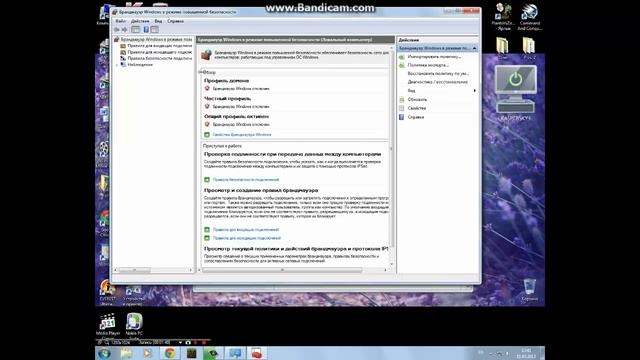Click the firewall globe-and-wall header icon
The image size is (640, 360).
pyautogui.click(x=207, y=55)
